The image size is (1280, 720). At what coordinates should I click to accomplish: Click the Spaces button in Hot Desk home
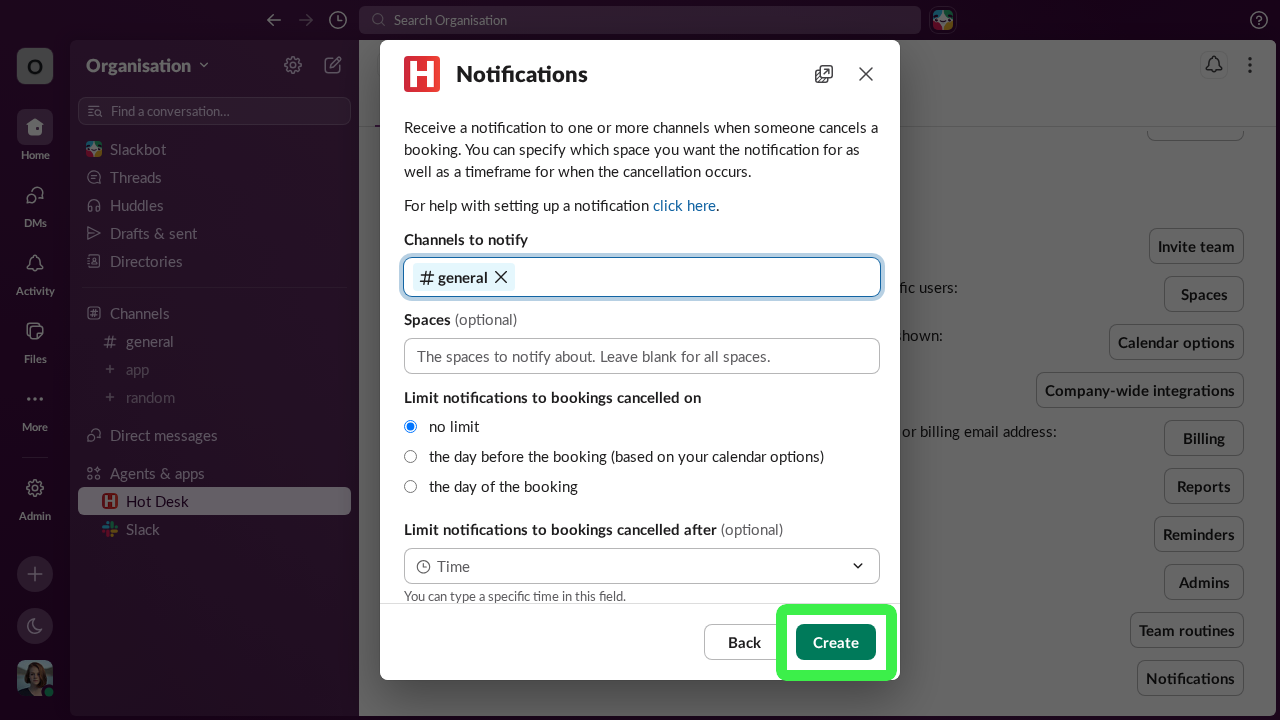point(1204,294)
